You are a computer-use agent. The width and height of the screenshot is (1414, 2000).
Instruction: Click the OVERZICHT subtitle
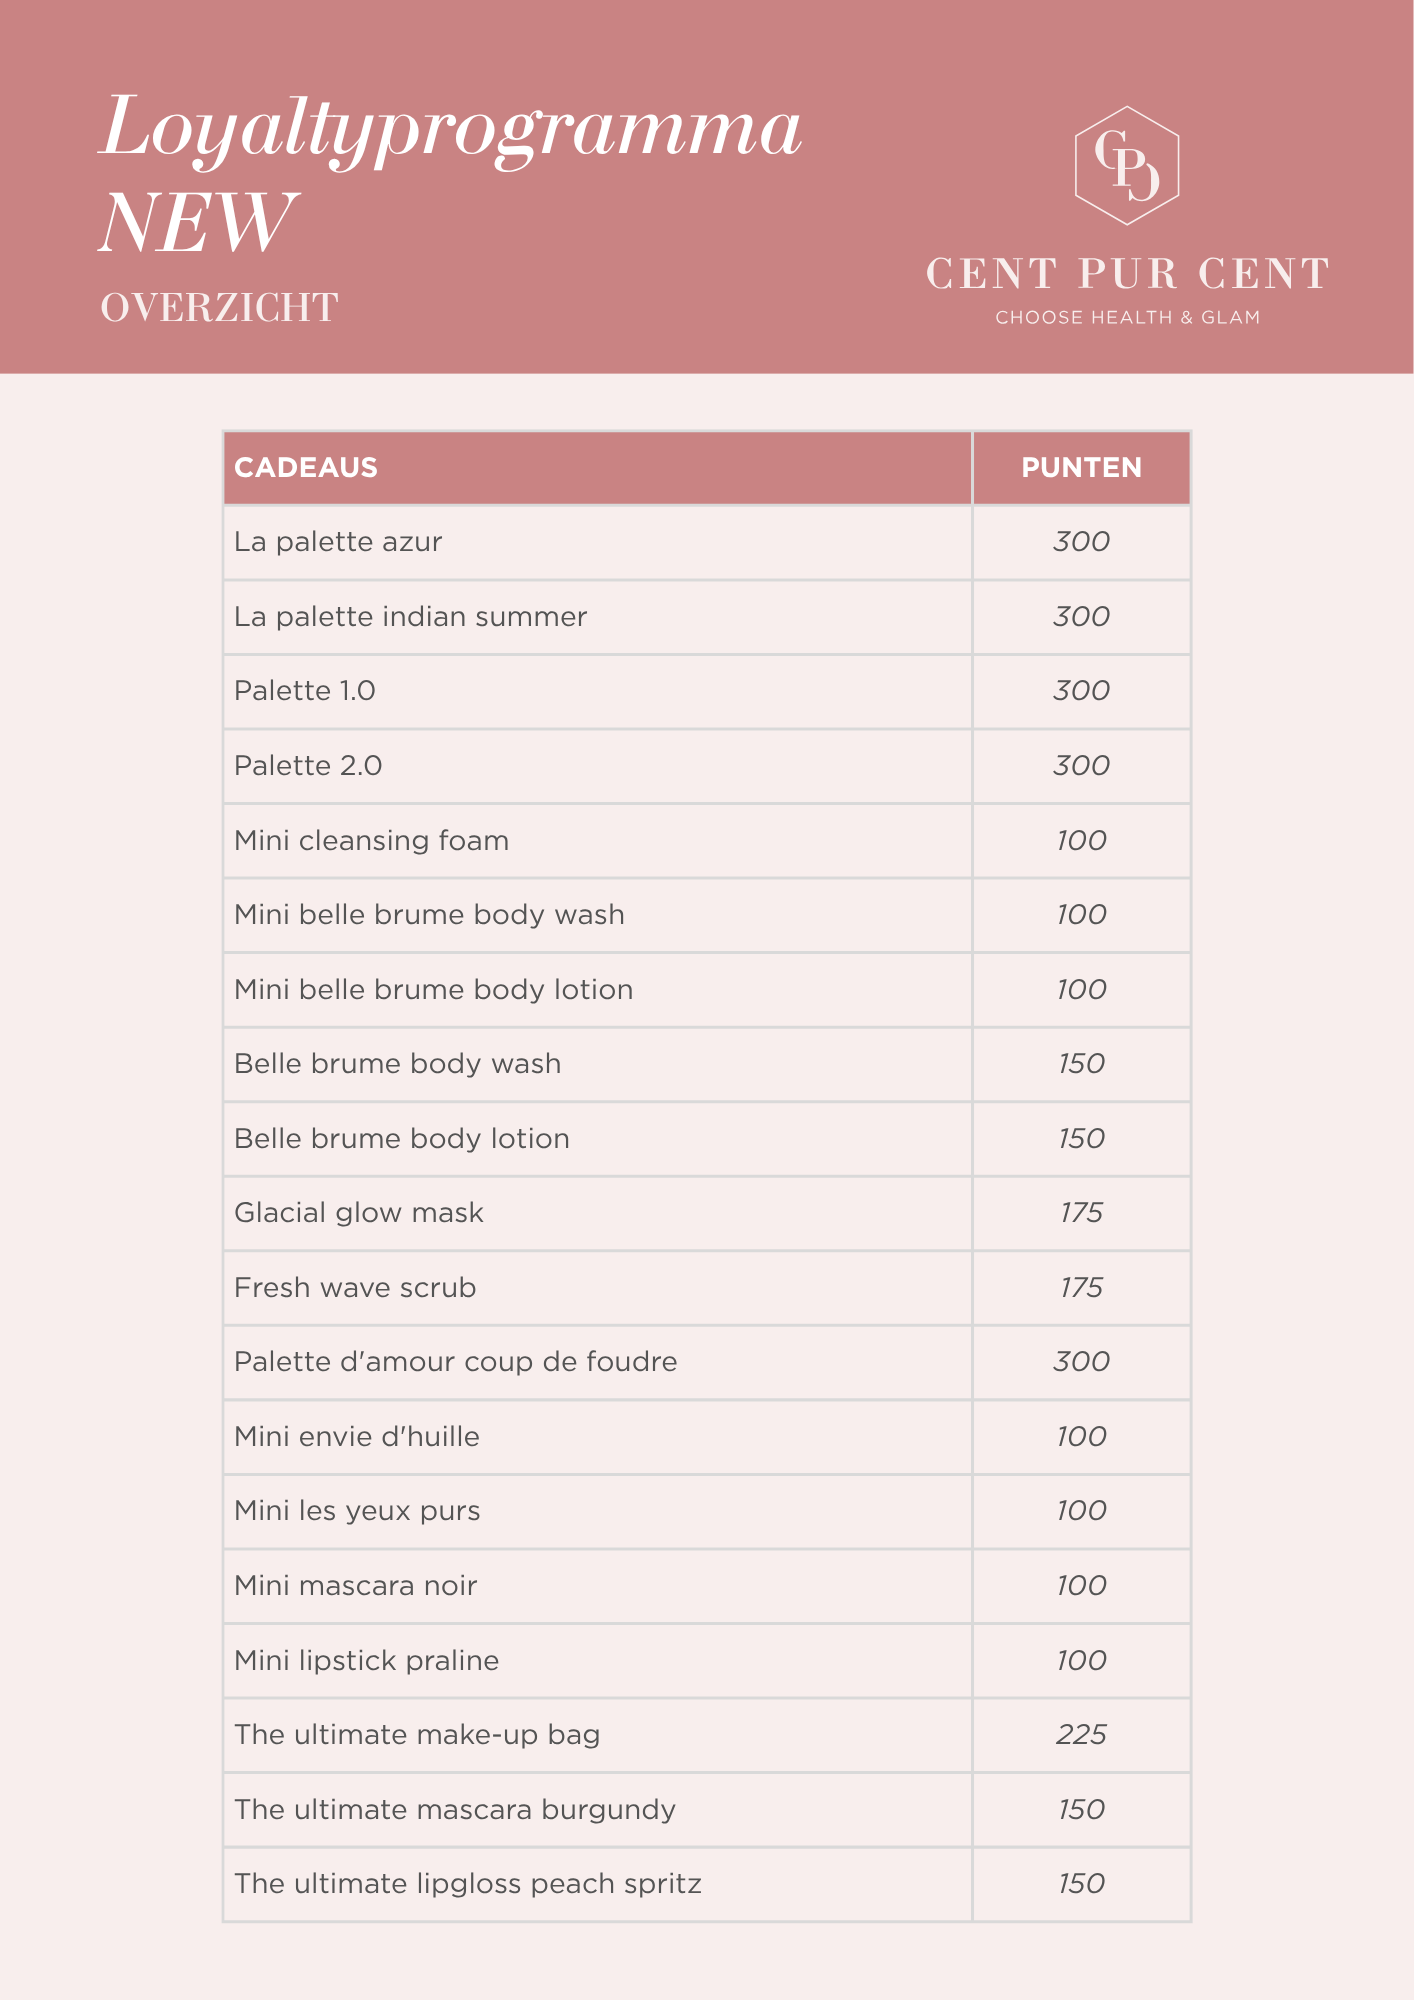point(219,308)
